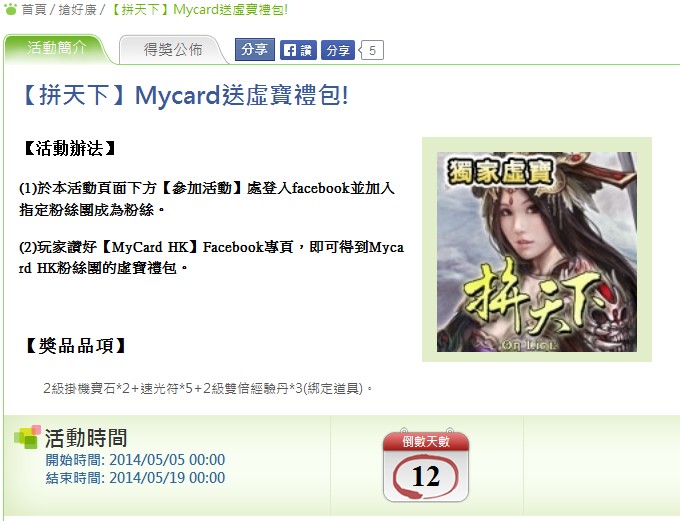Open the 首頁 breadcrumb link
The height and width of the screenshot is (521, 680).
point(34,10)
